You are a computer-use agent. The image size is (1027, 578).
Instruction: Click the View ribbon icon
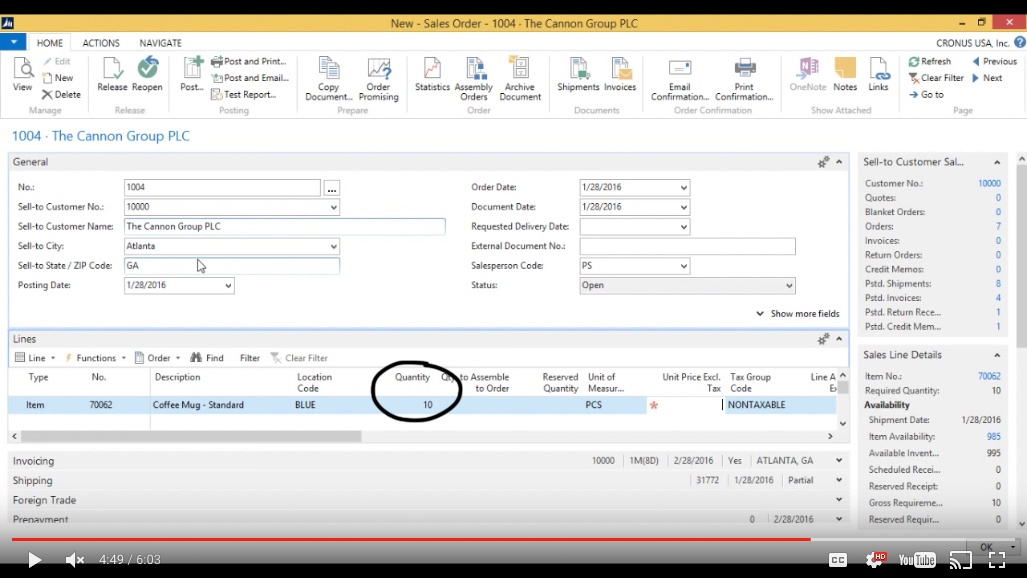22,74
